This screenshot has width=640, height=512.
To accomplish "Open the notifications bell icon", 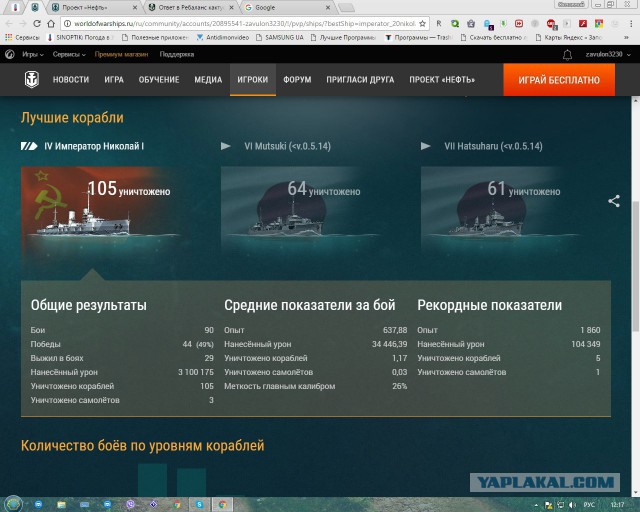I will (567, 54).
